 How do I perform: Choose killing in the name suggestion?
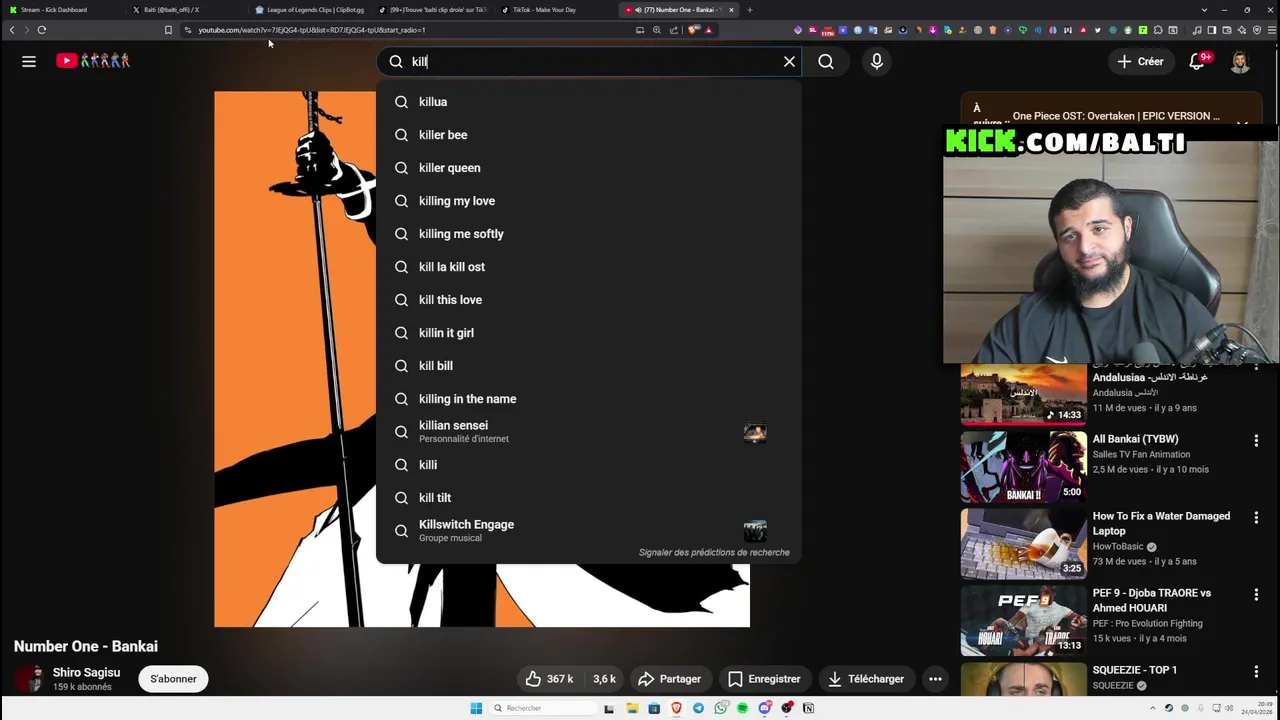(x=589, y=399)
